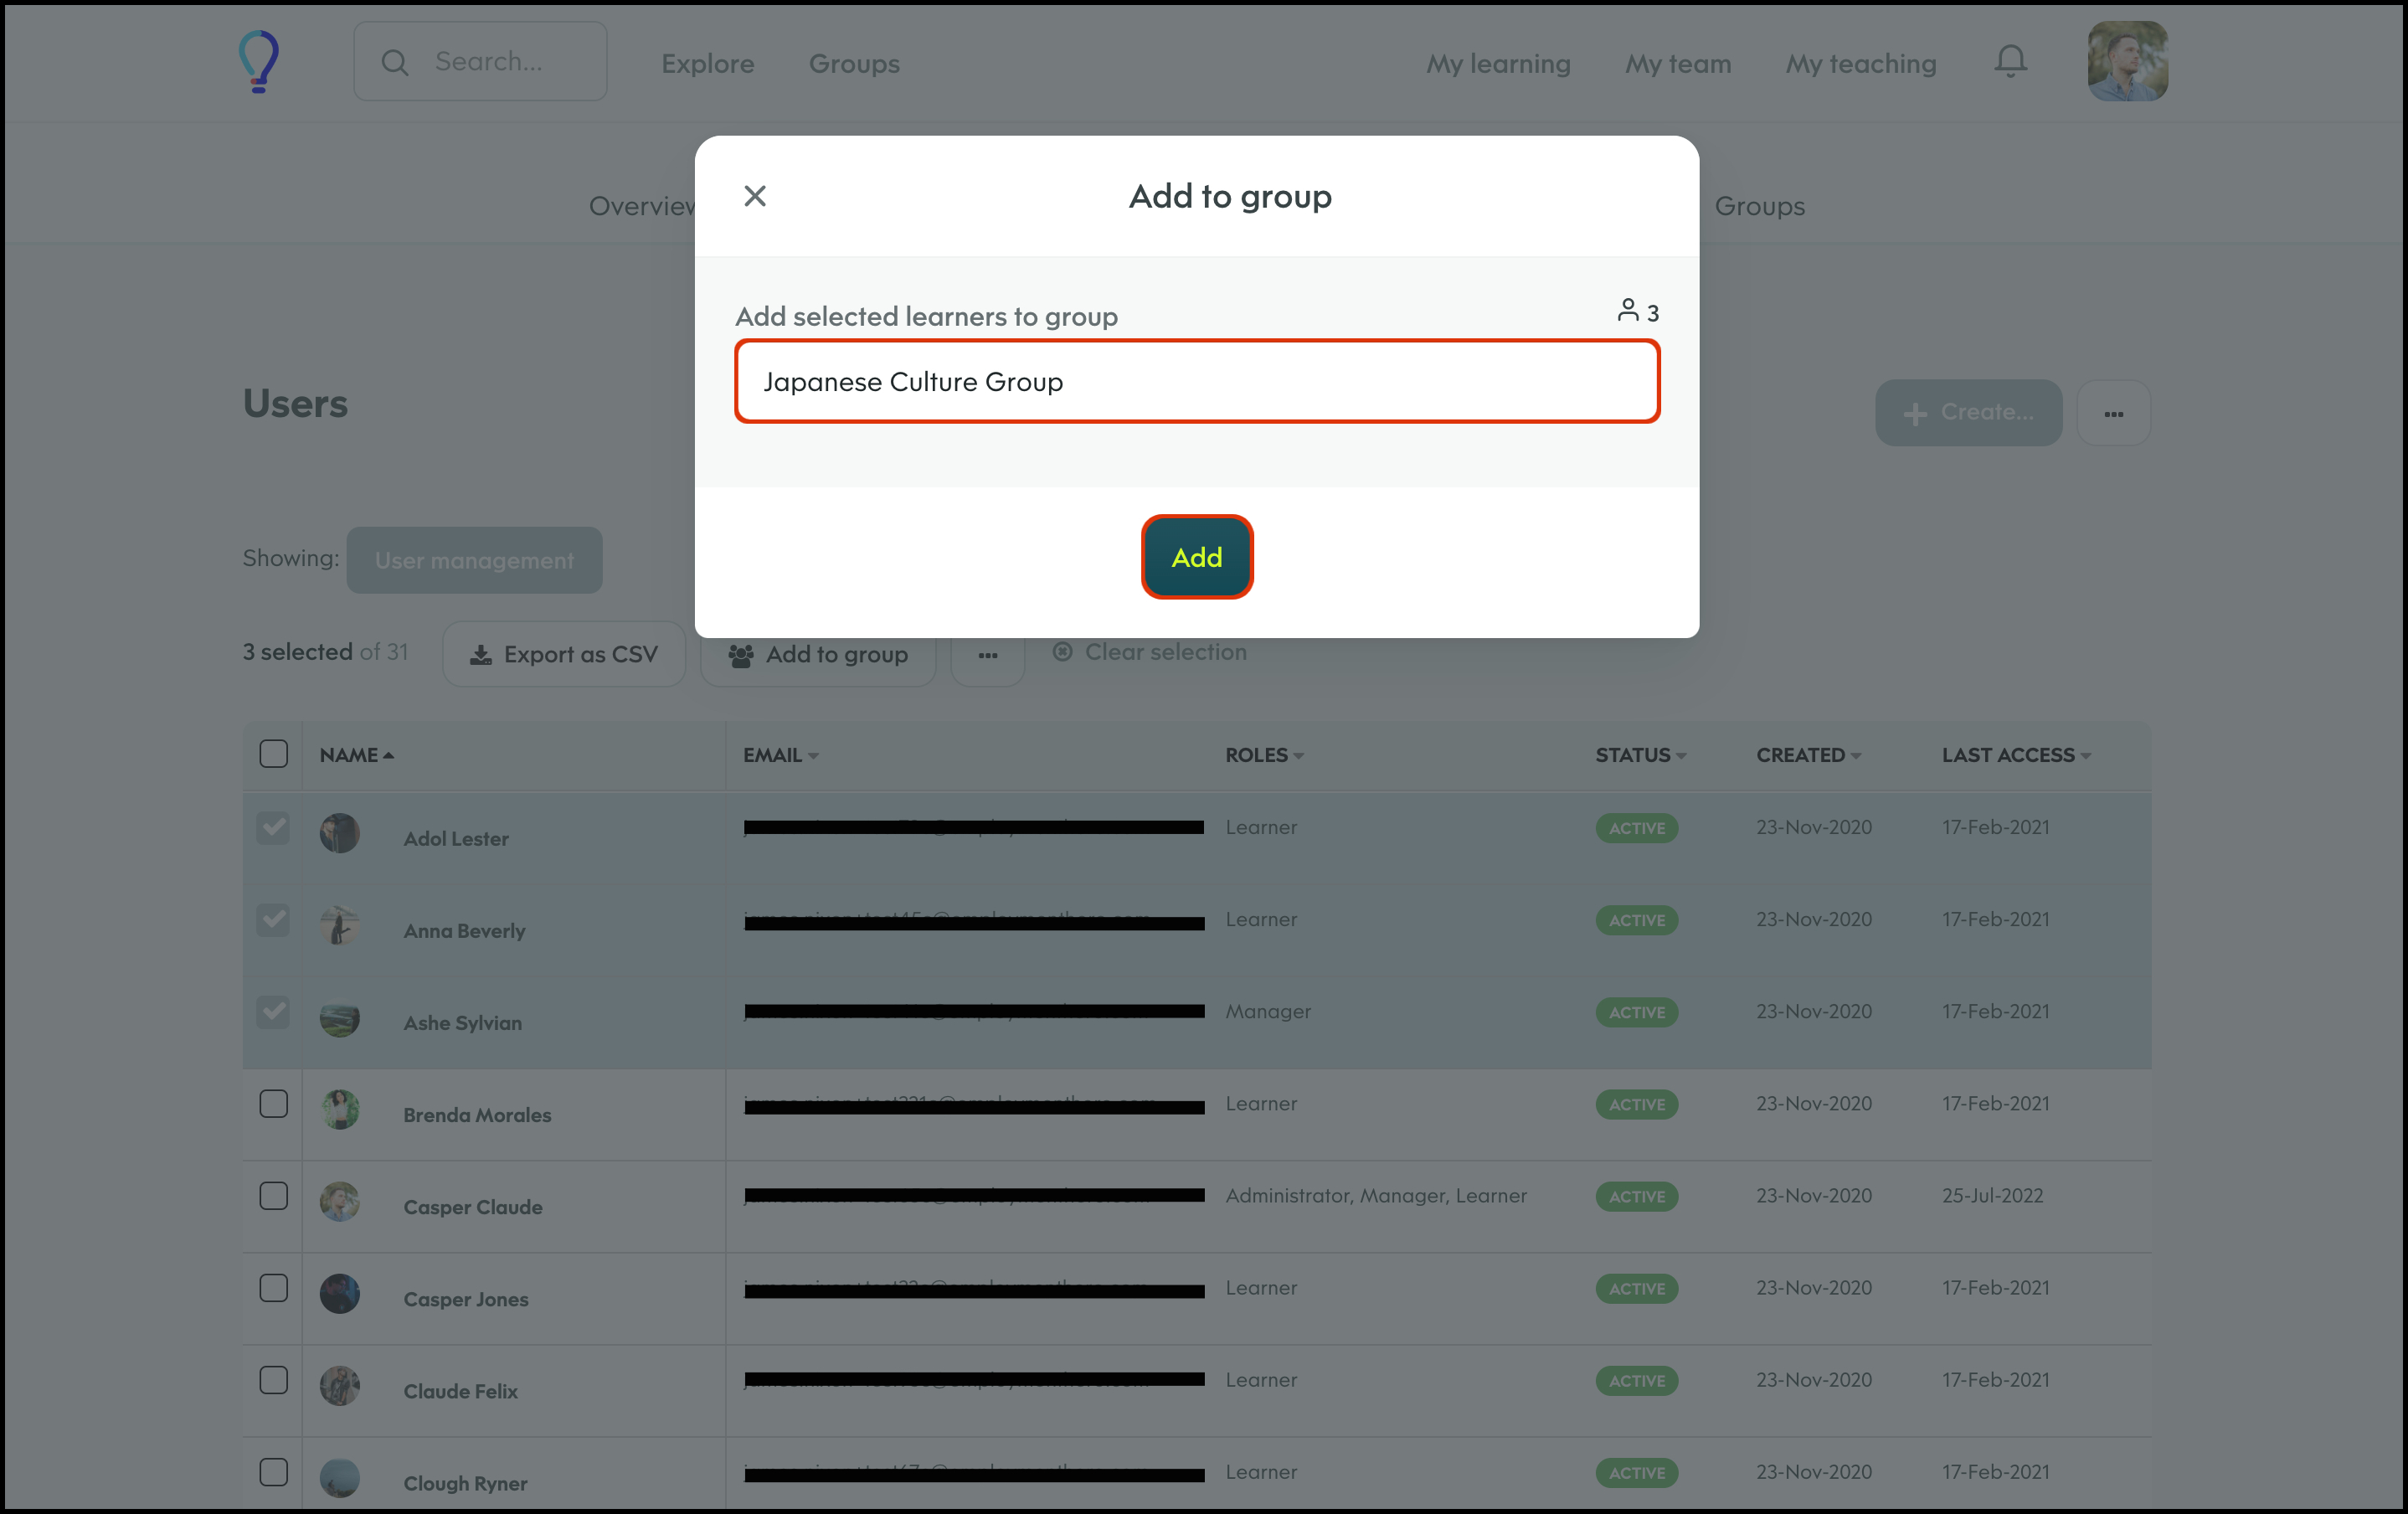This screenshot has width=2408, height=1514.
Task: Click the lightbulb logo icon
Action: click(x=259, y=61)
